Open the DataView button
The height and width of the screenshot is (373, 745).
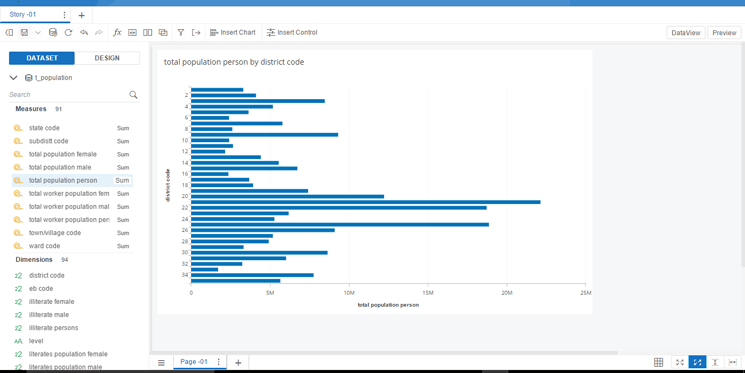686,33
